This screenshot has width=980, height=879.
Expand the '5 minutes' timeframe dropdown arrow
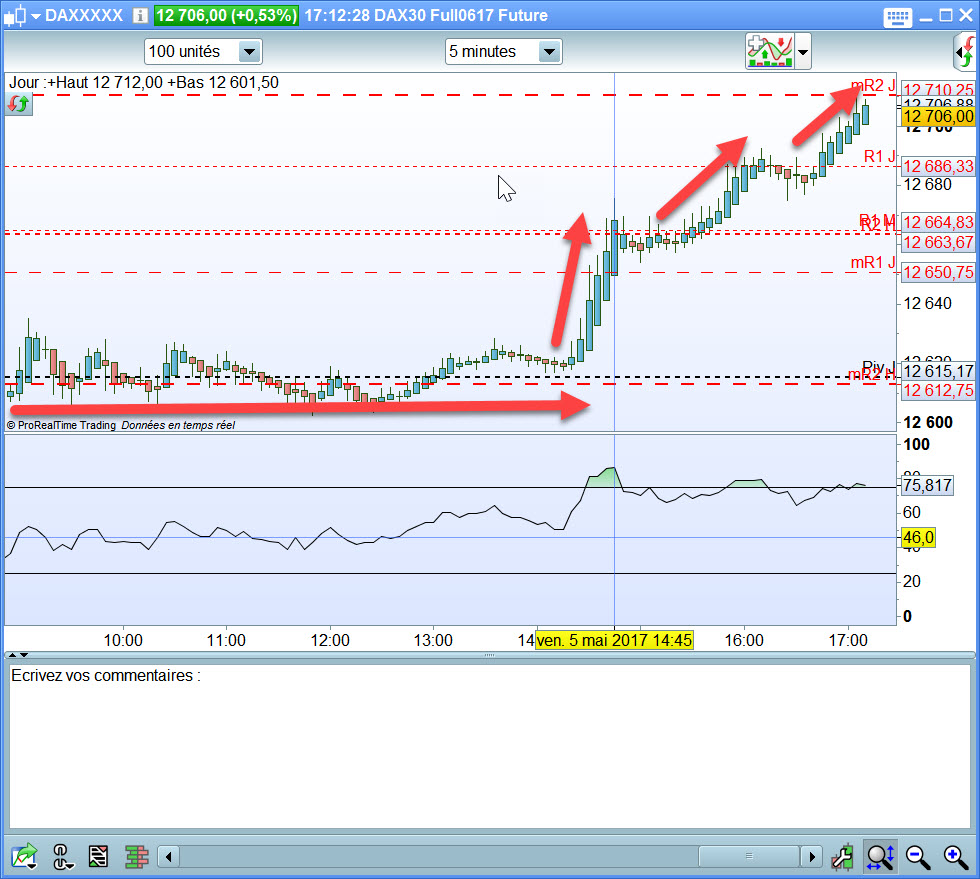(x=549, y=51)
